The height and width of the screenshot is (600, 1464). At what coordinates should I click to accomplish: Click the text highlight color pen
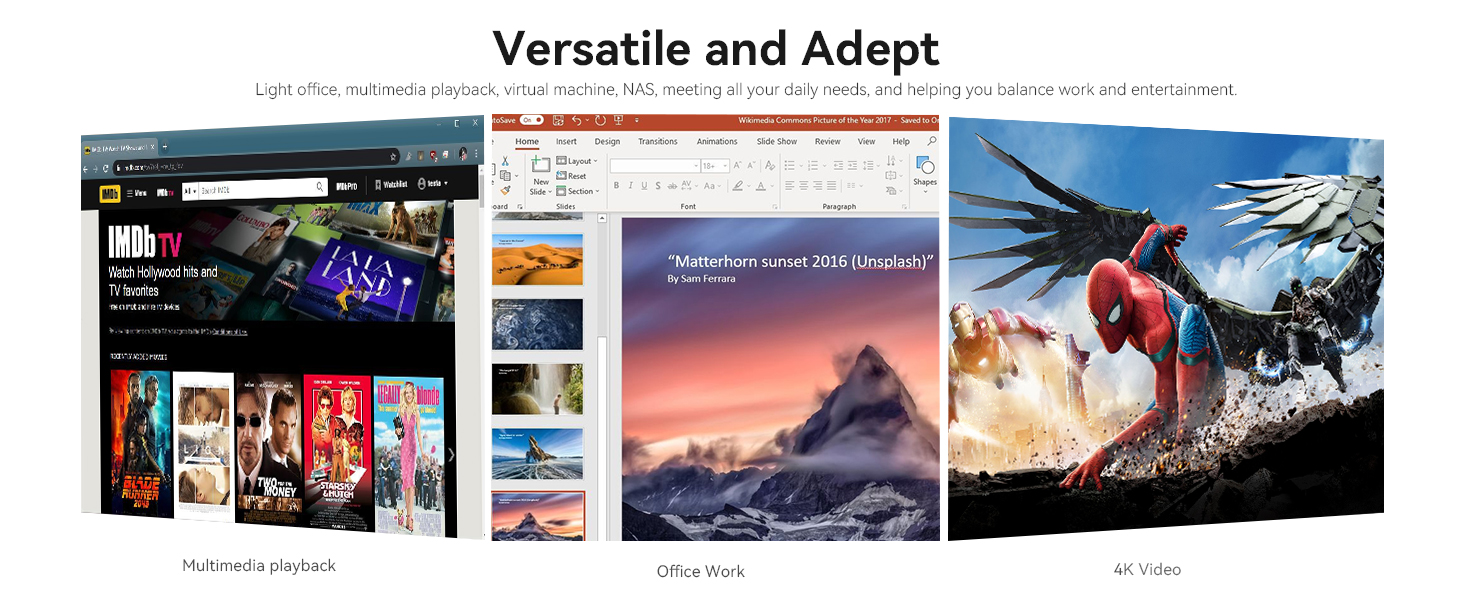(x=737, y=185)
